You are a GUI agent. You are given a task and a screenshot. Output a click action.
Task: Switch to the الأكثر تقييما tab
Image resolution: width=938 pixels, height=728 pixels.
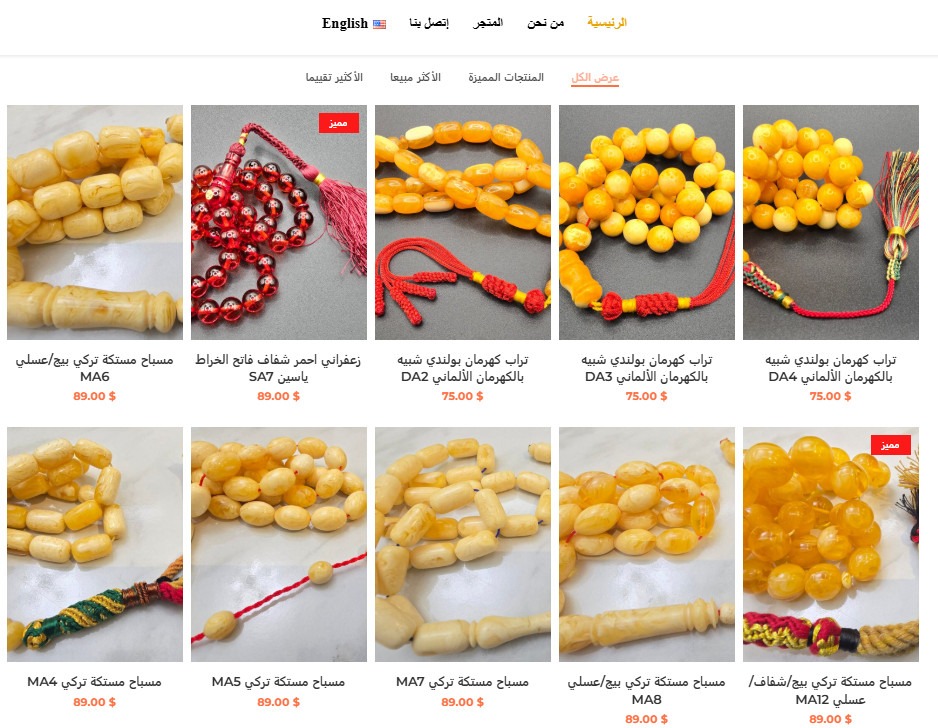[x=334, y=78]
